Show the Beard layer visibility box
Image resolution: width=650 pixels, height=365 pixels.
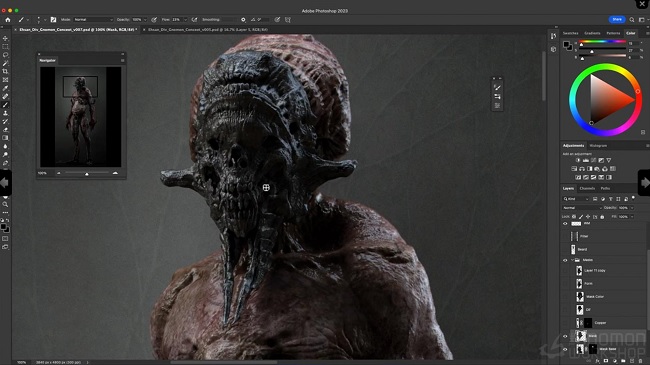point(565,249)
